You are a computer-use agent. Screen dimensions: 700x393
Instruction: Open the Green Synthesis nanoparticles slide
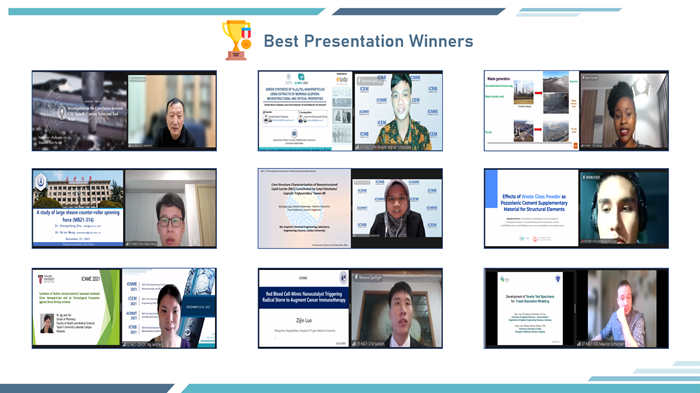click(x=305, y=111)
